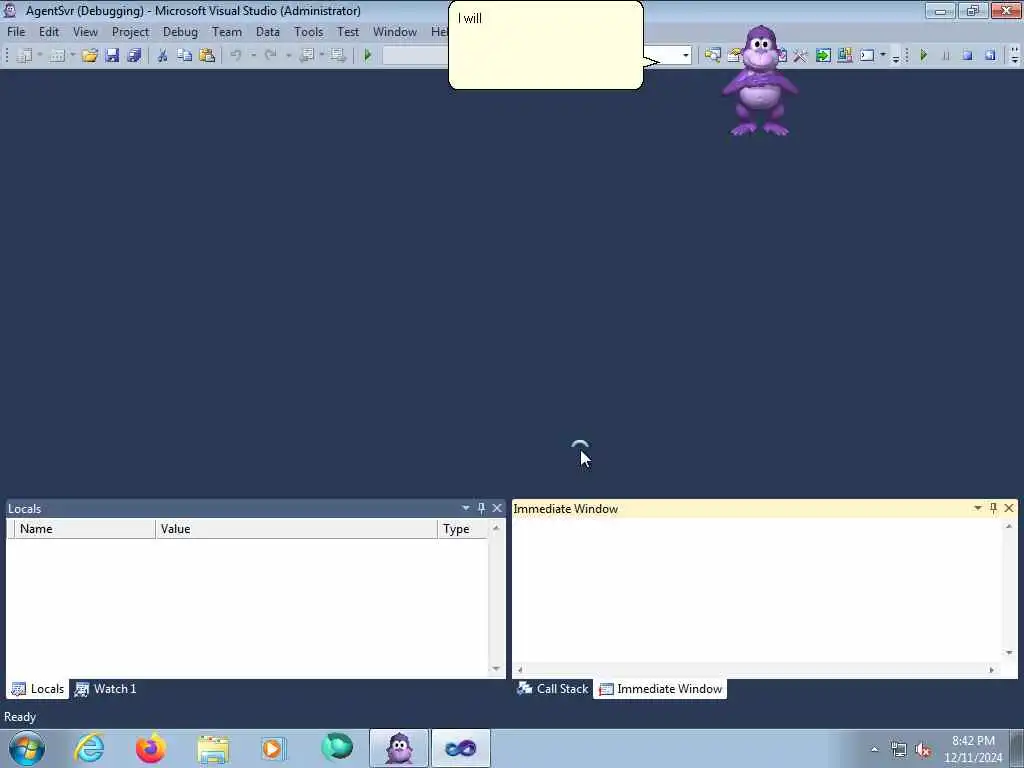The height and width of the screenshot is (768, 1024).
Task: Click the purple Bonzi gorilla character
Action: click(x=760, y=81)
